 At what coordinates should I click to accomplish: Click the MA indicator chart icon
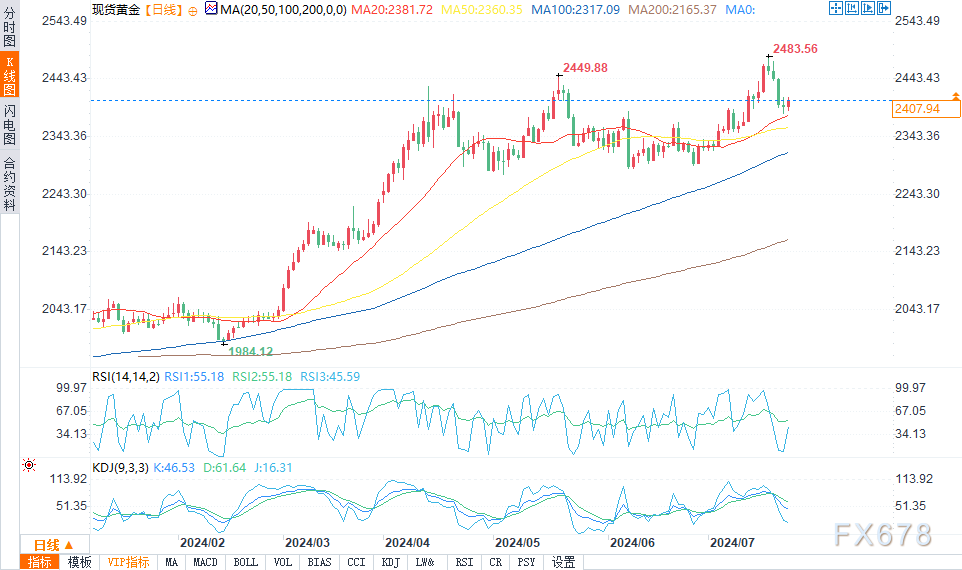(210, 9)
